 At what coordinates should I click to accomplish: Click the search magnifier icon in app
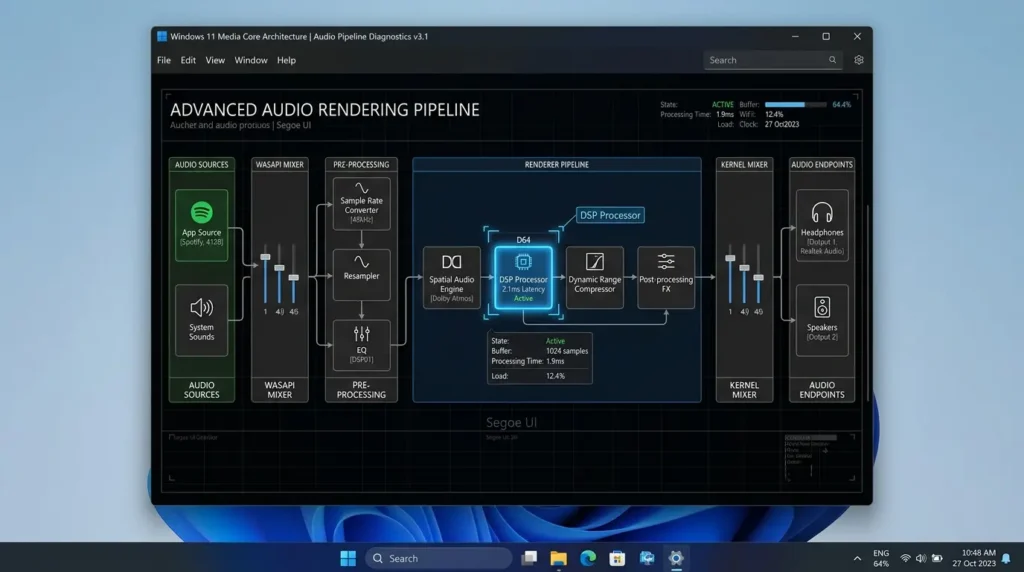pos(832,60)
